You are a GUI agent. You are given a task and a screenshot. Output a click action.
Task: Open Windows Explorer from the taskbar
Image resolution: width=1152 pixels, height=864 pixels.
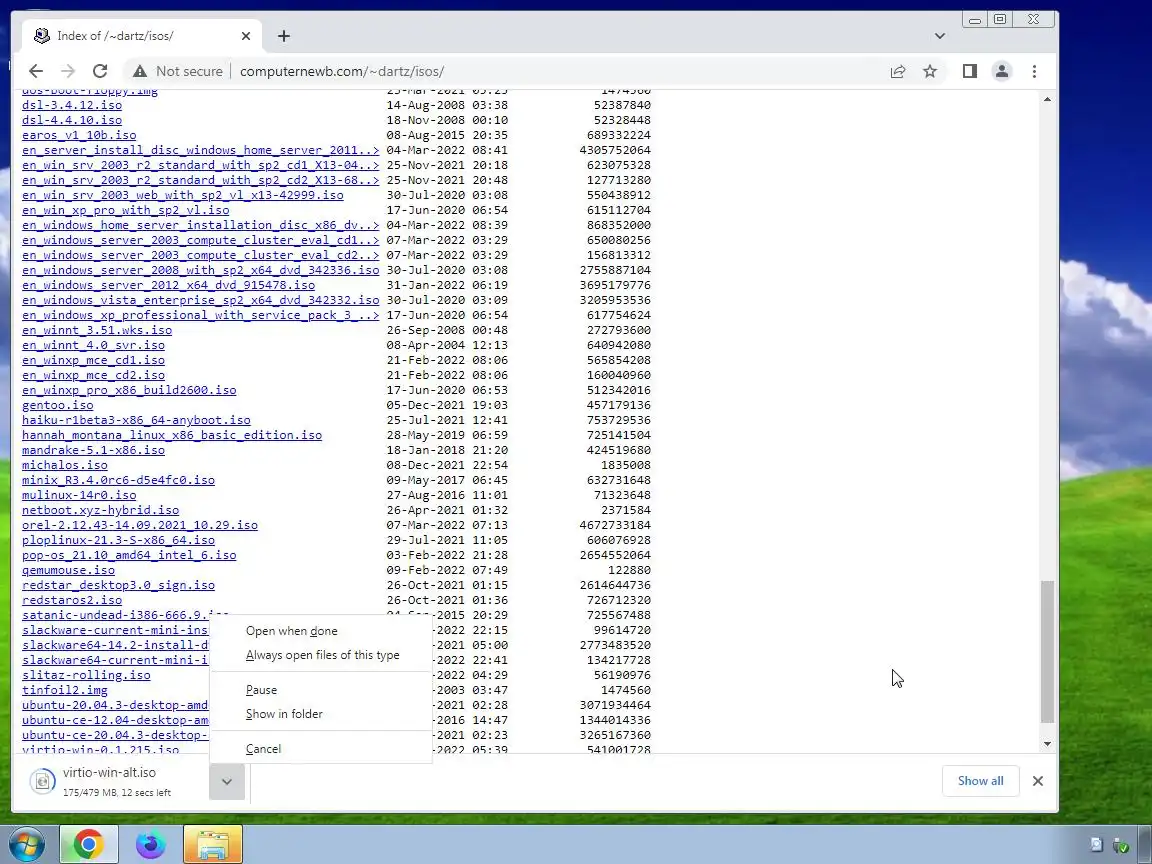coord(212,844)
